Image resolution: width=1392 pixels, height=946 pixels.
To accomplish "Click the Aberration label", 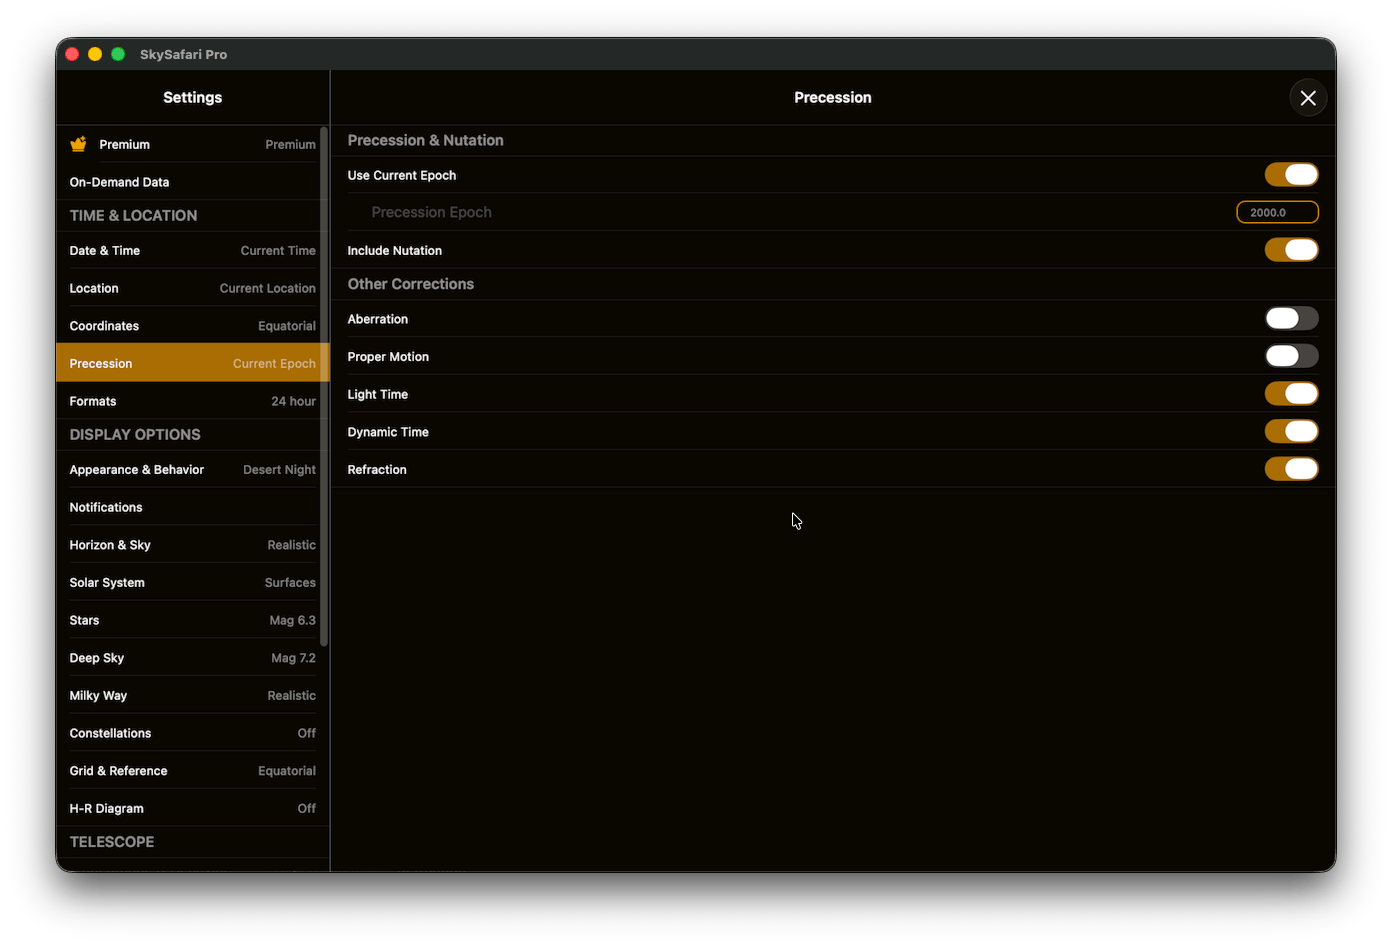I will click(377, 319).
